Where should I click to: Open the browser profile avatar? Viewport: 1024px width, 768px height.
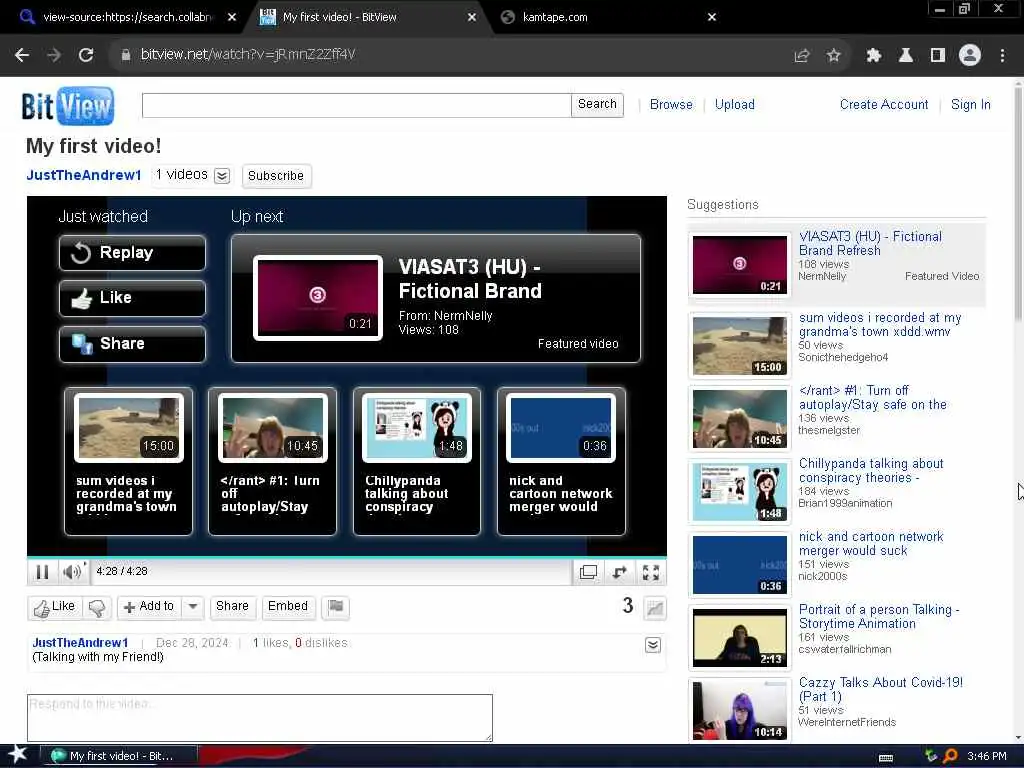pos(970,56)
